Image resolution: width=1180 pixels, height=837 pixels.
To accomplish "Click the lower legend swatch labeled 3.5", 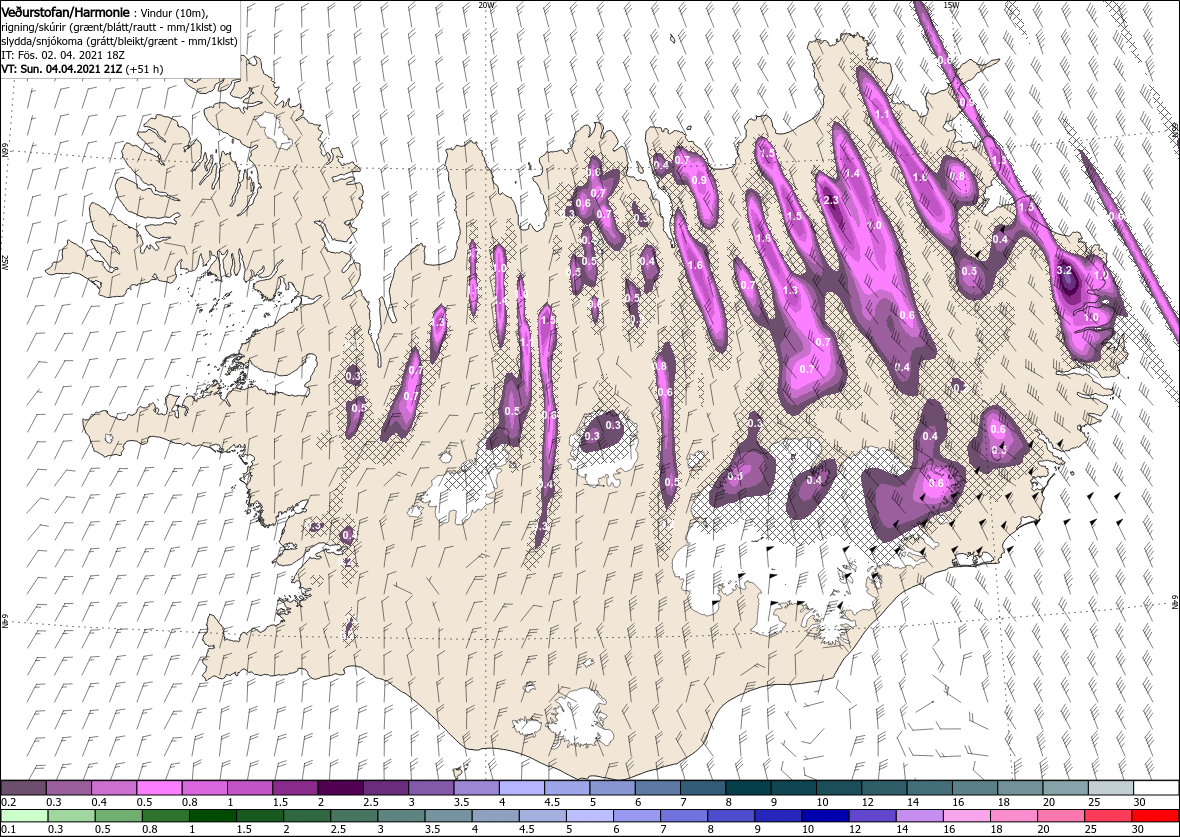I will pyautogui.click(x=448, y=816).
